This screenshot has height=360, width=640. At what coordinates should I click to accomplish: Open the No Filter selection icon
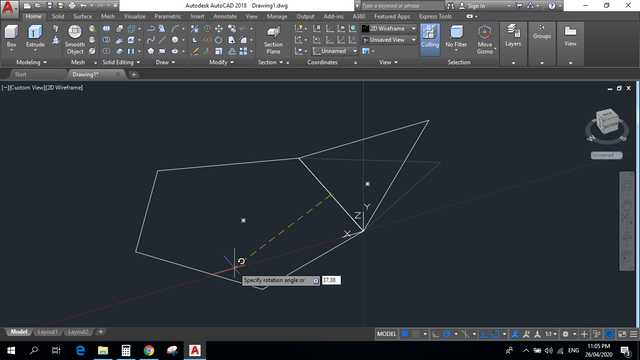tap(456, 37)
